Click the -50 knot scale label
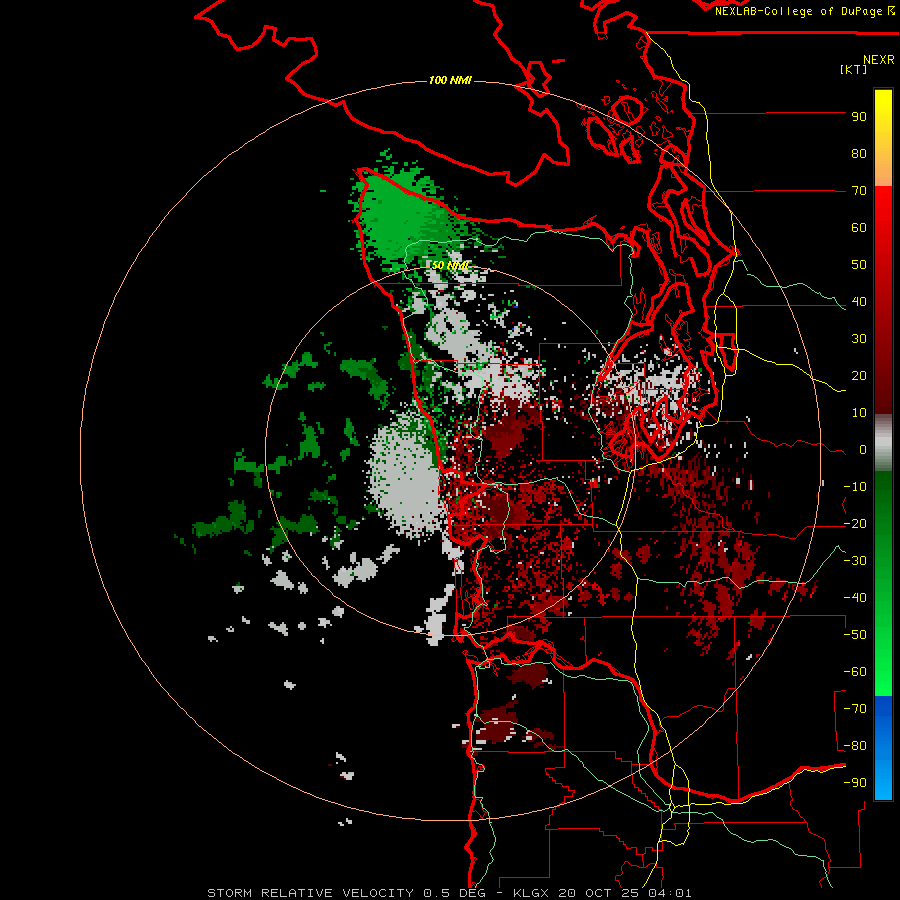This screenshot has width=900, height=900. point(855,635)
